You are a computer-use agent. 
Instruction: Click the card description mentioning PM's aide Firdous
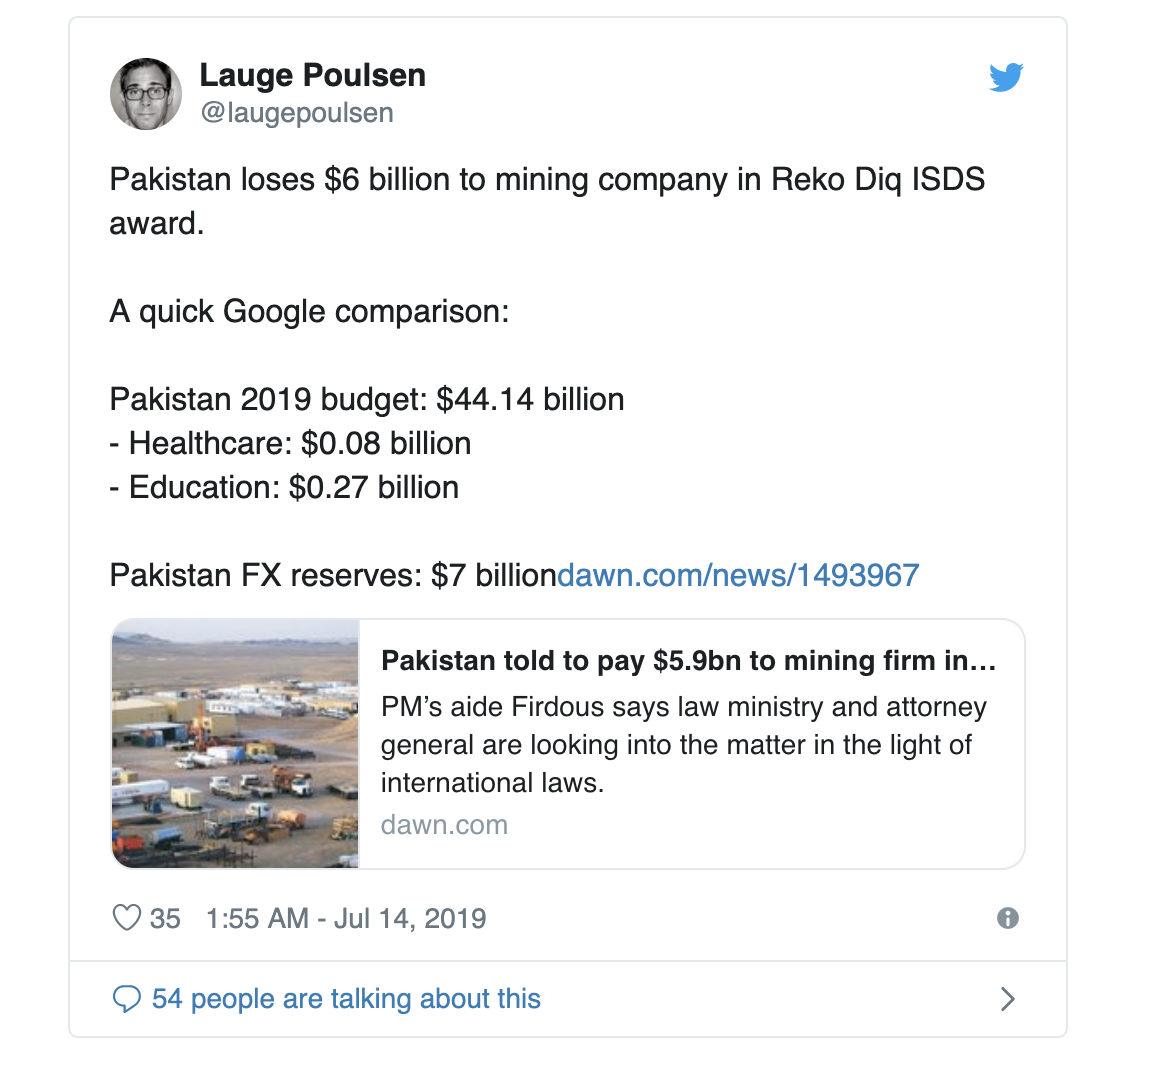coord(682,744)
